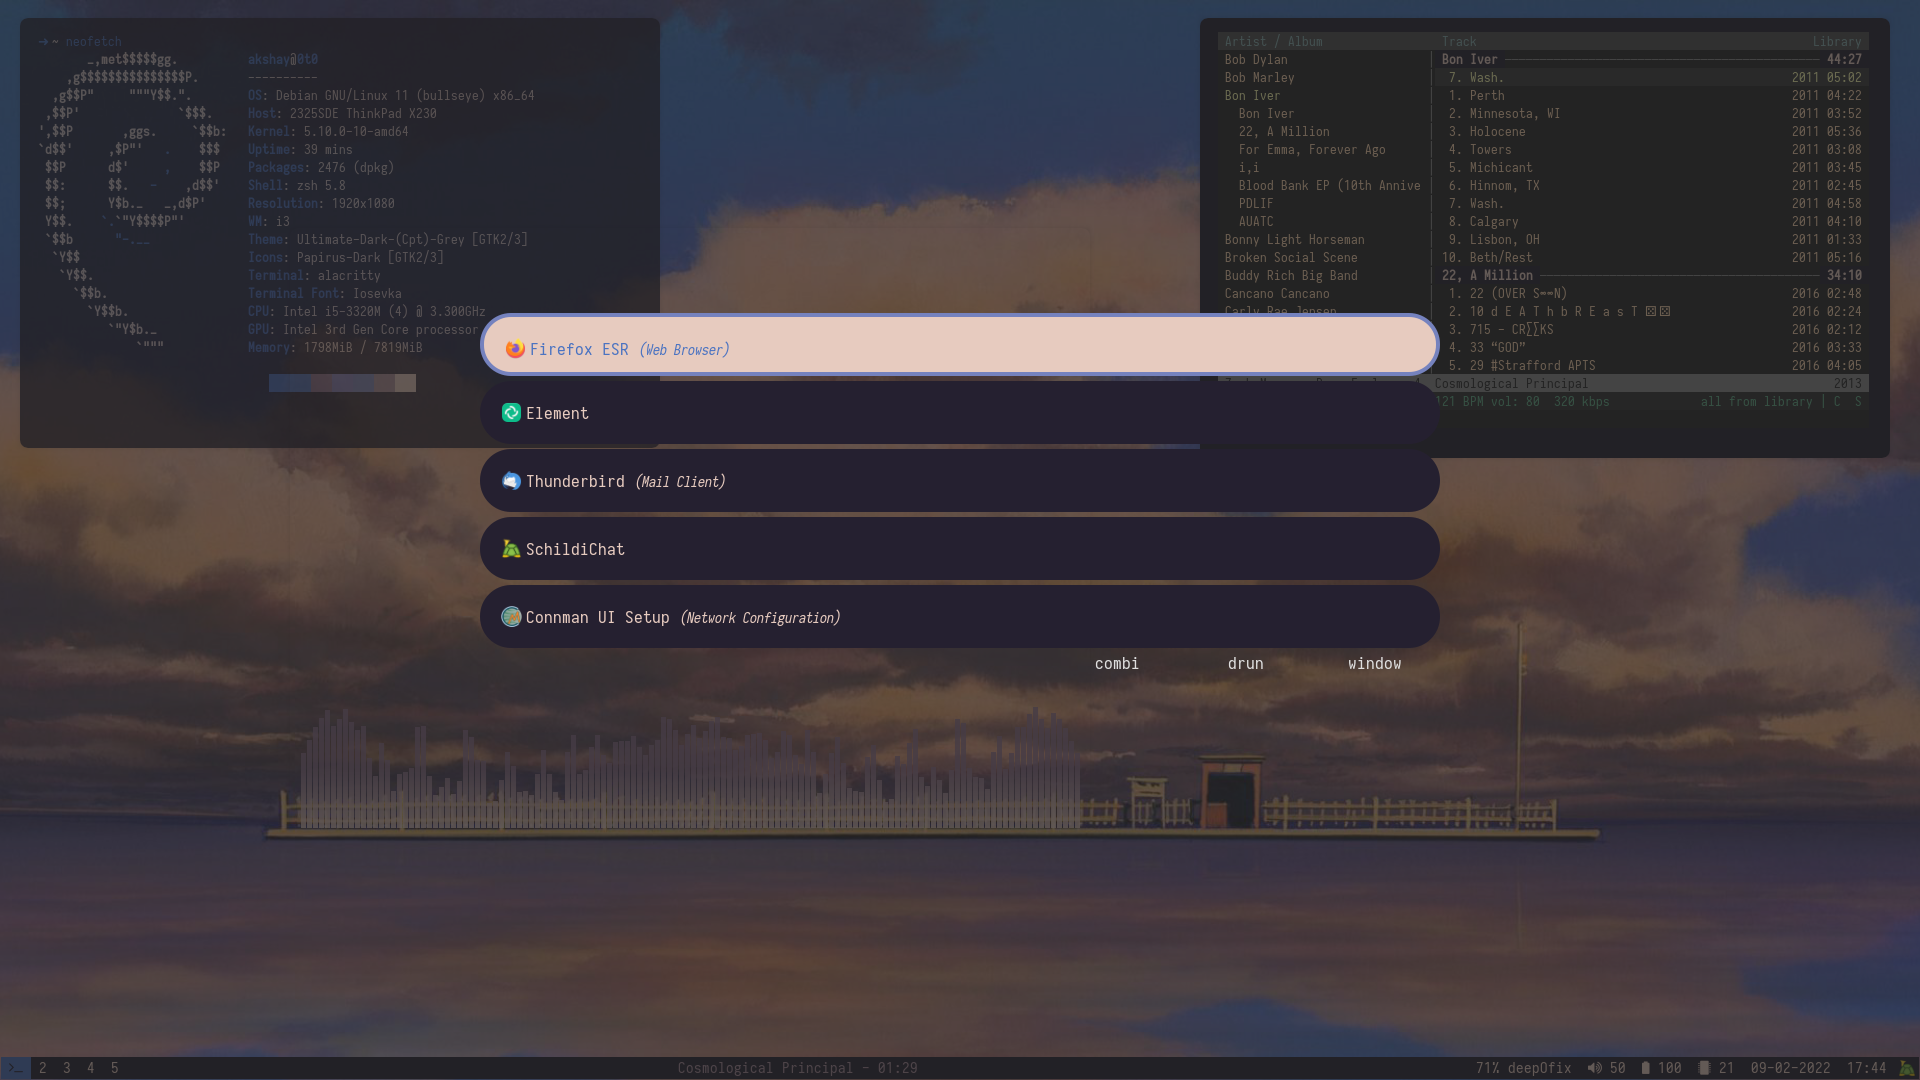Click the date 09-02-2022 in the bar
Image resolution: width=1920 pixels, height=1080 pixels.
[x=1790, y=1068]
